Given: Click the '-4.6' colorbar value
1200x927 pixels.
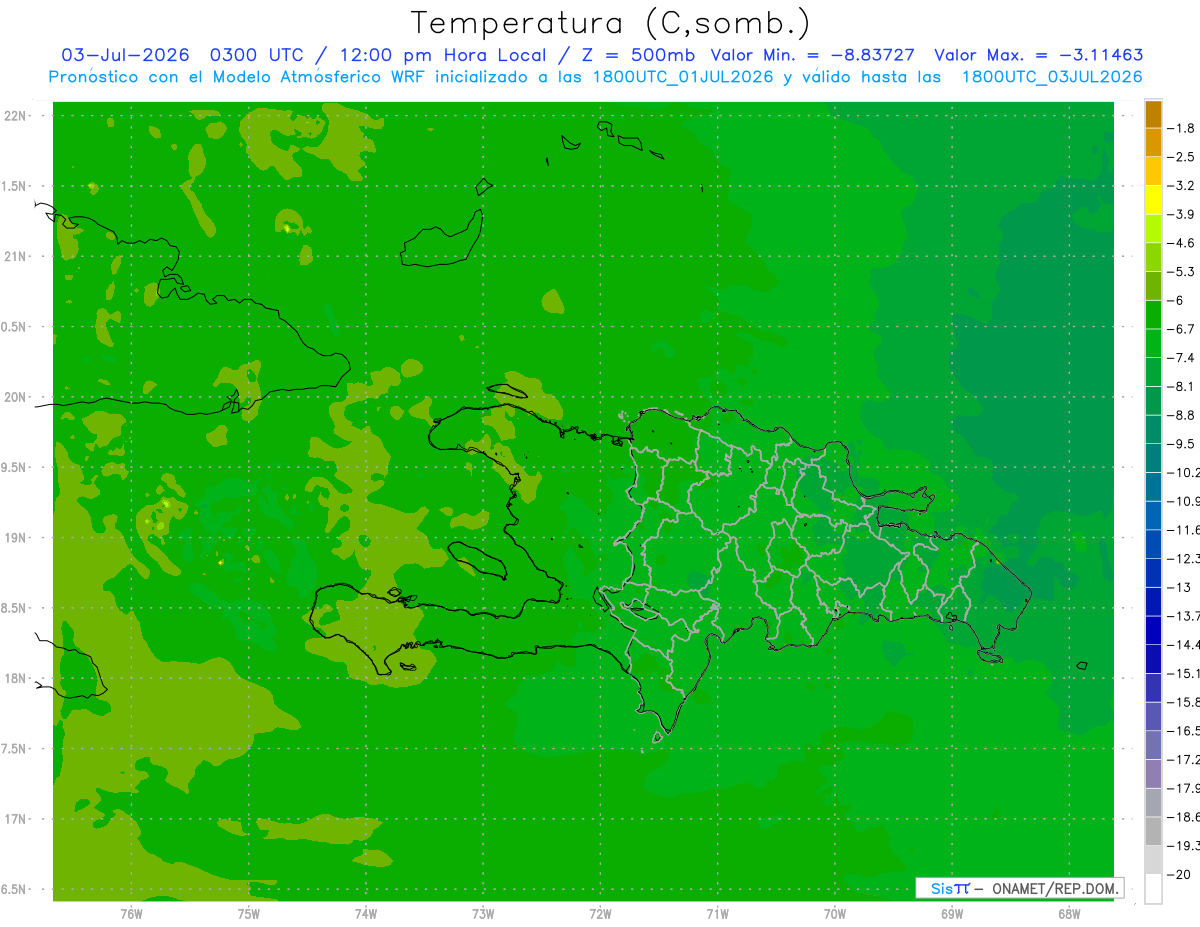Looking at the screenshot, I should [x=1181, y=243].
